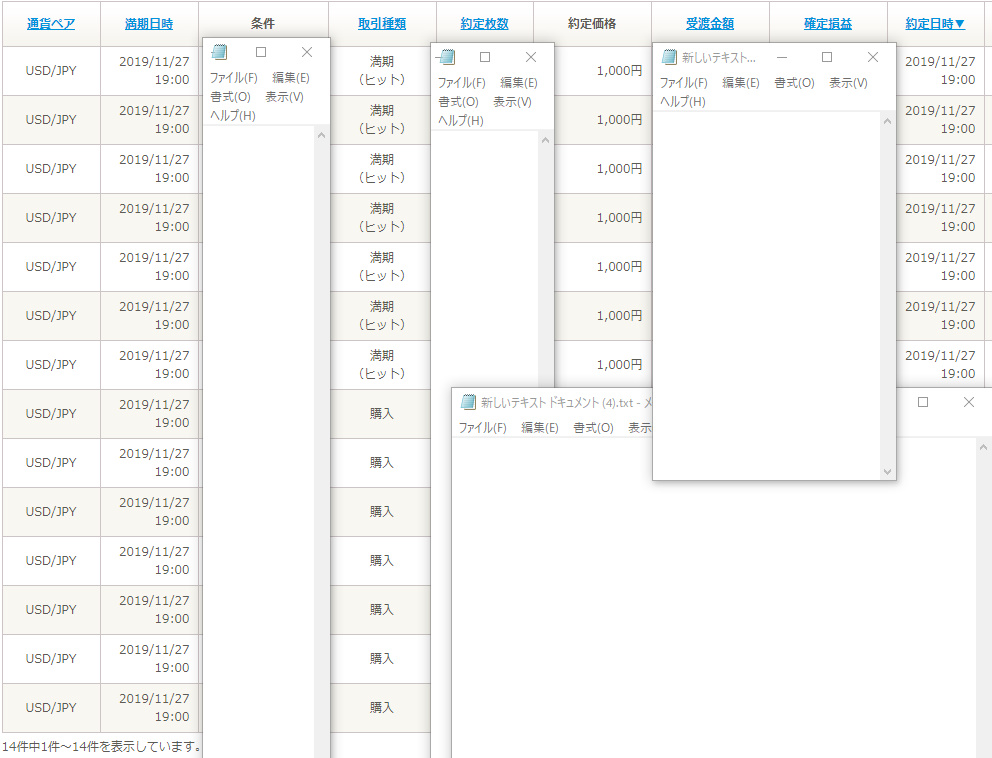Open 書式(O) menu in 新しいテキスト... window
The image size is (992, 758).
[795, 83]
